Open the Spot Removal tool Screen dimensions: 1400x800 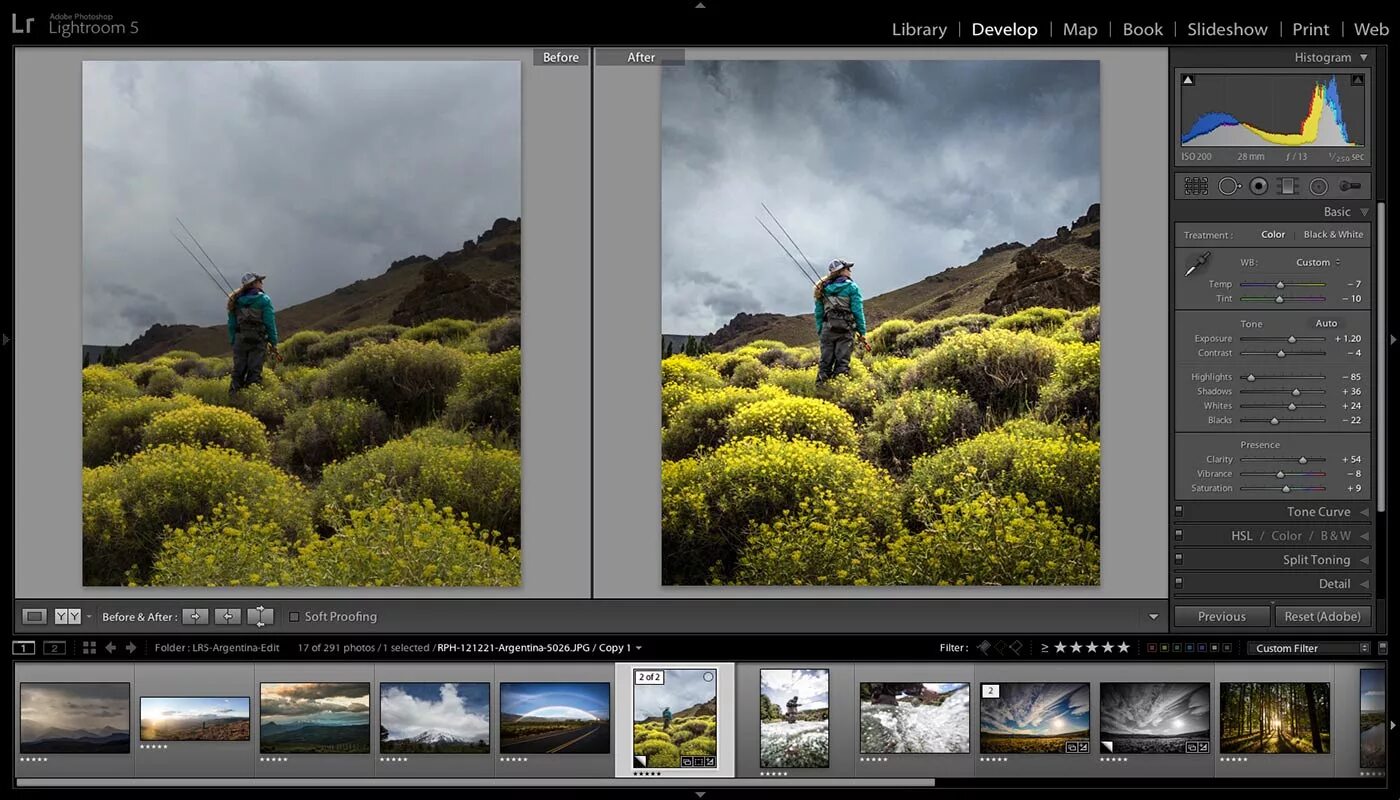click(1228, 186)
